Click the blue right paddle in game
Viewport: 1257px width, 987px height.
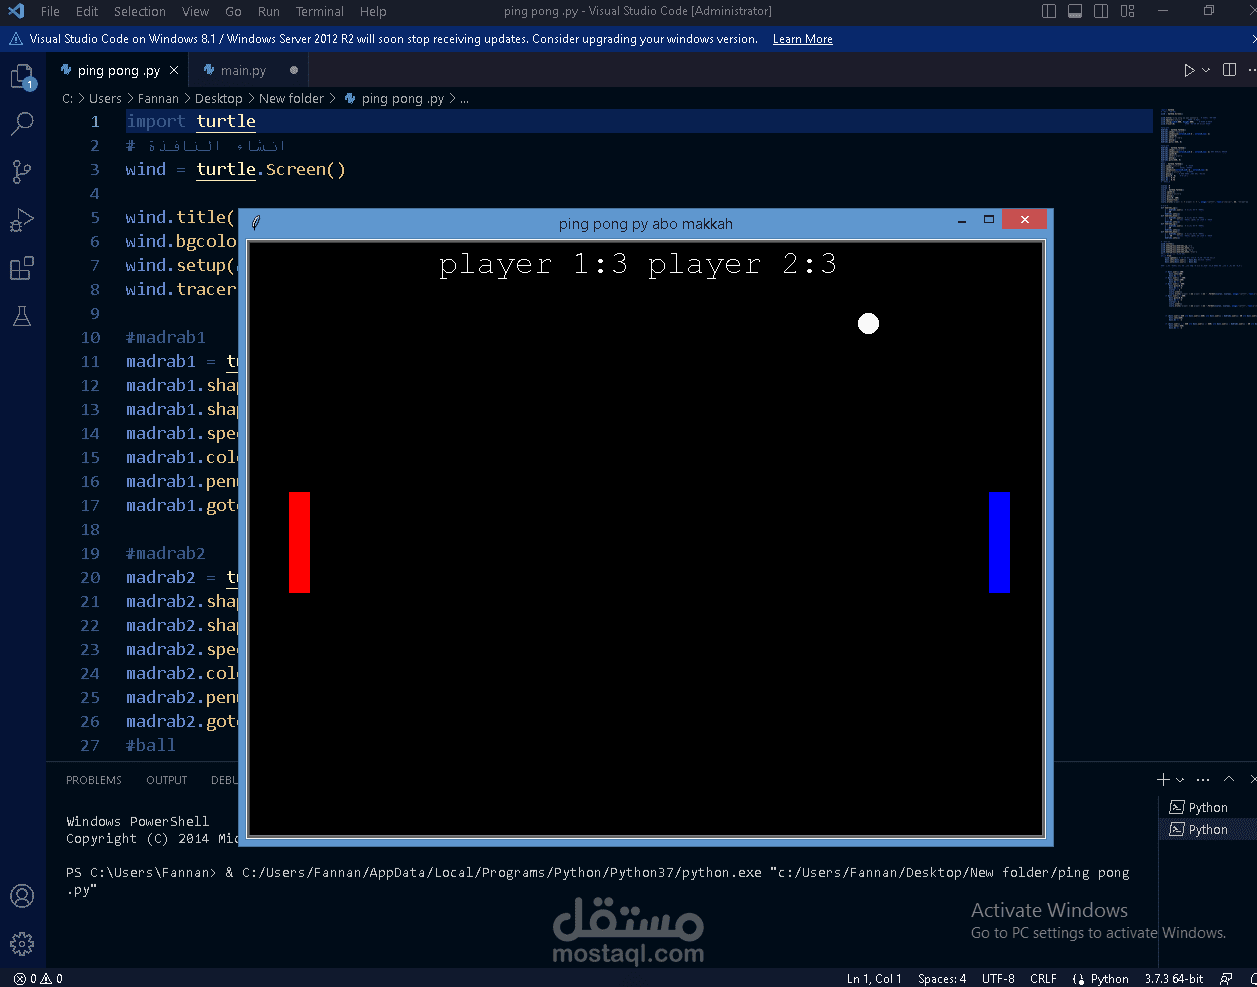[x=999, y=542]
